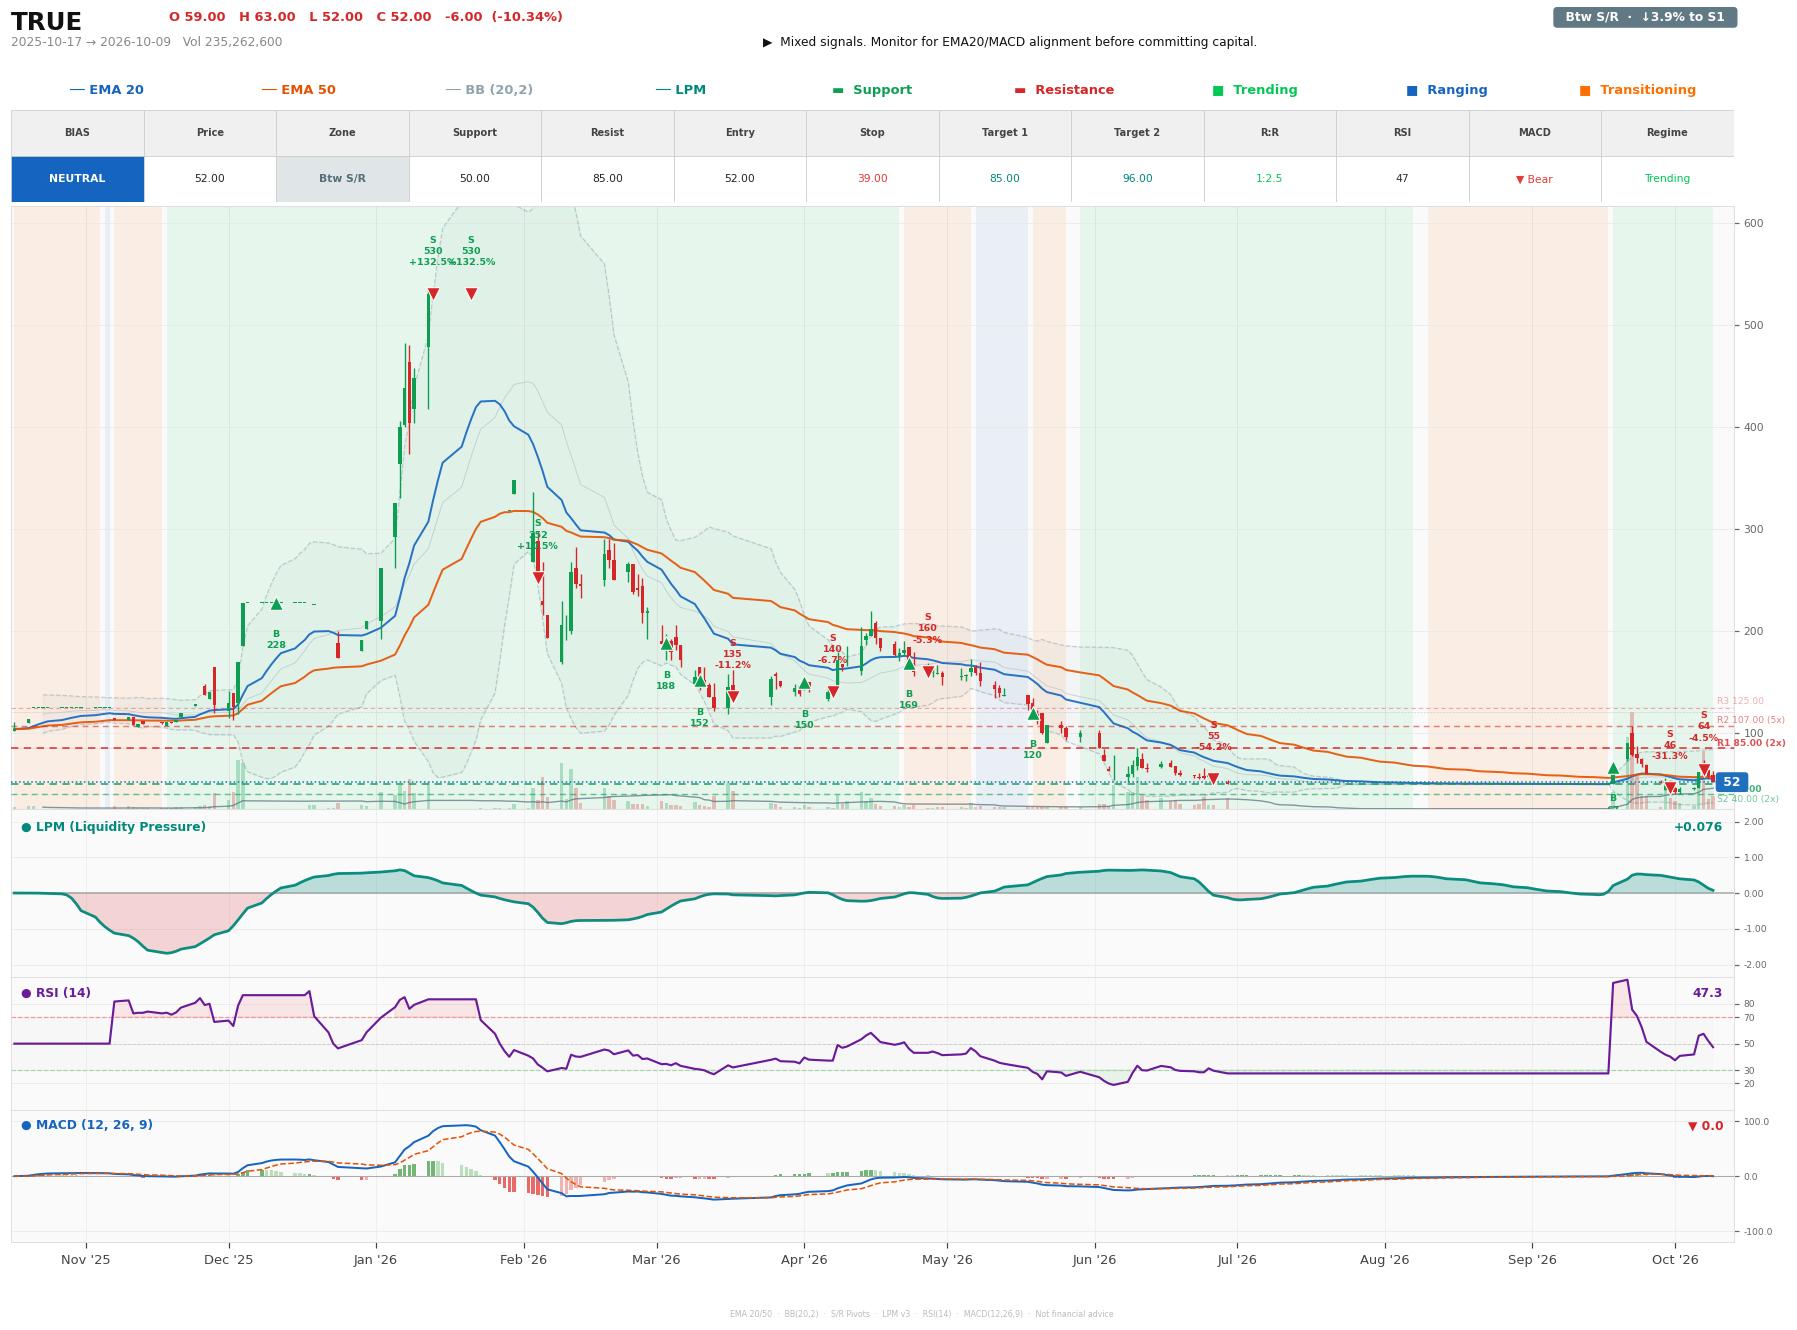Click the R1 85.00 (2x) resistance label

click(x=1751, y=743)
